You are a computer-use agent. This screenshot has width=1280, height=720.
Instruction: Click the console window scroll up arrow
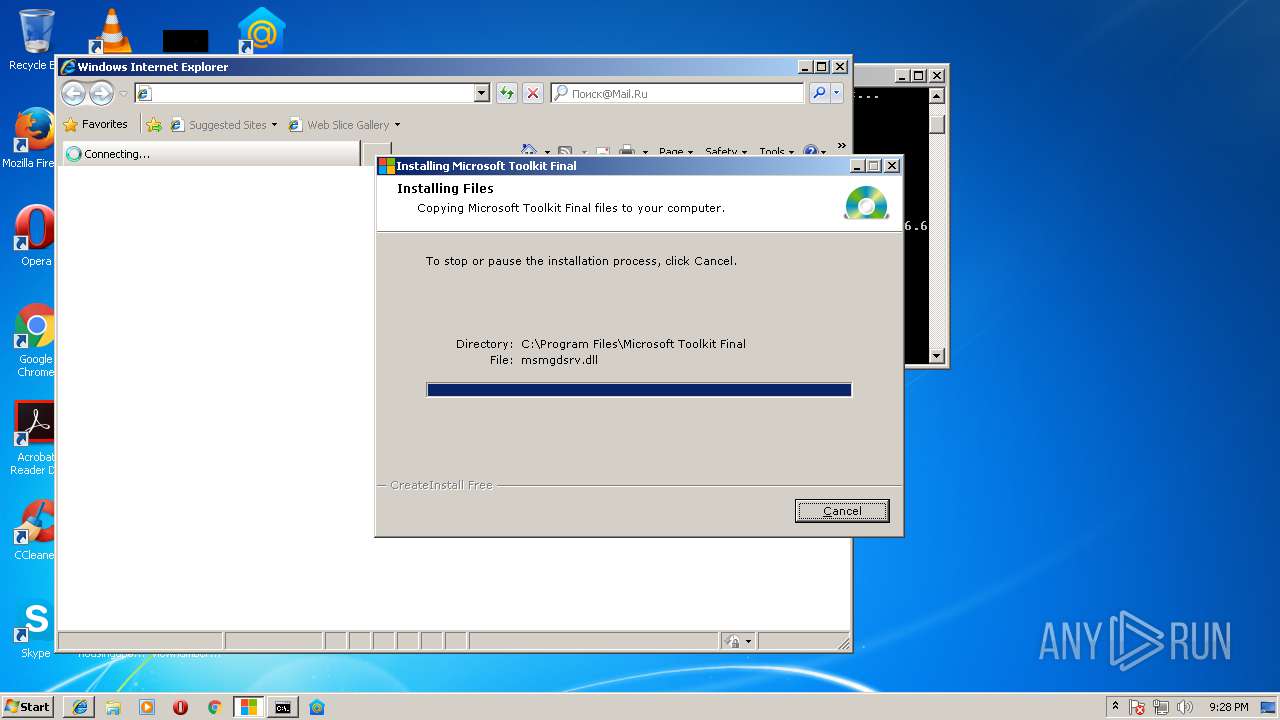tap(936, 96)
